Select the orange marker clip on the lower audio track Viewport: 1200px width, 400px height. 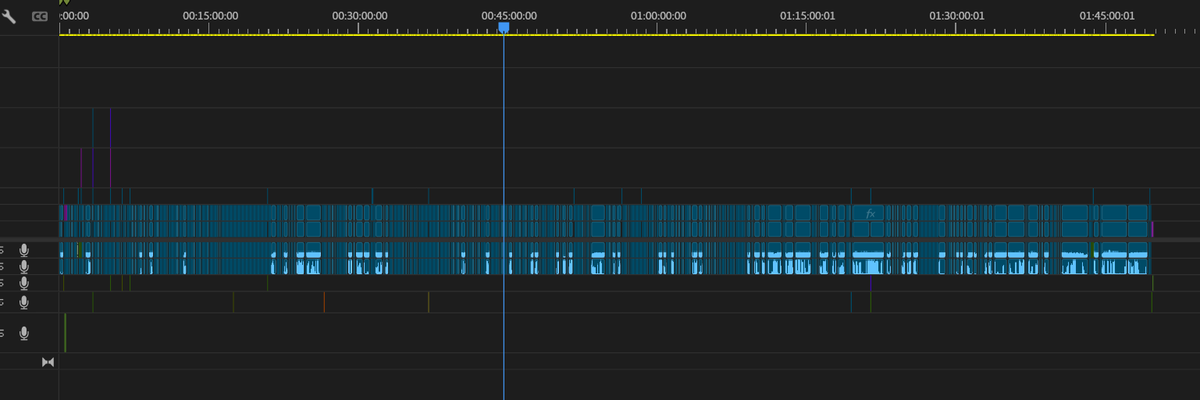[x=324, y=301]
